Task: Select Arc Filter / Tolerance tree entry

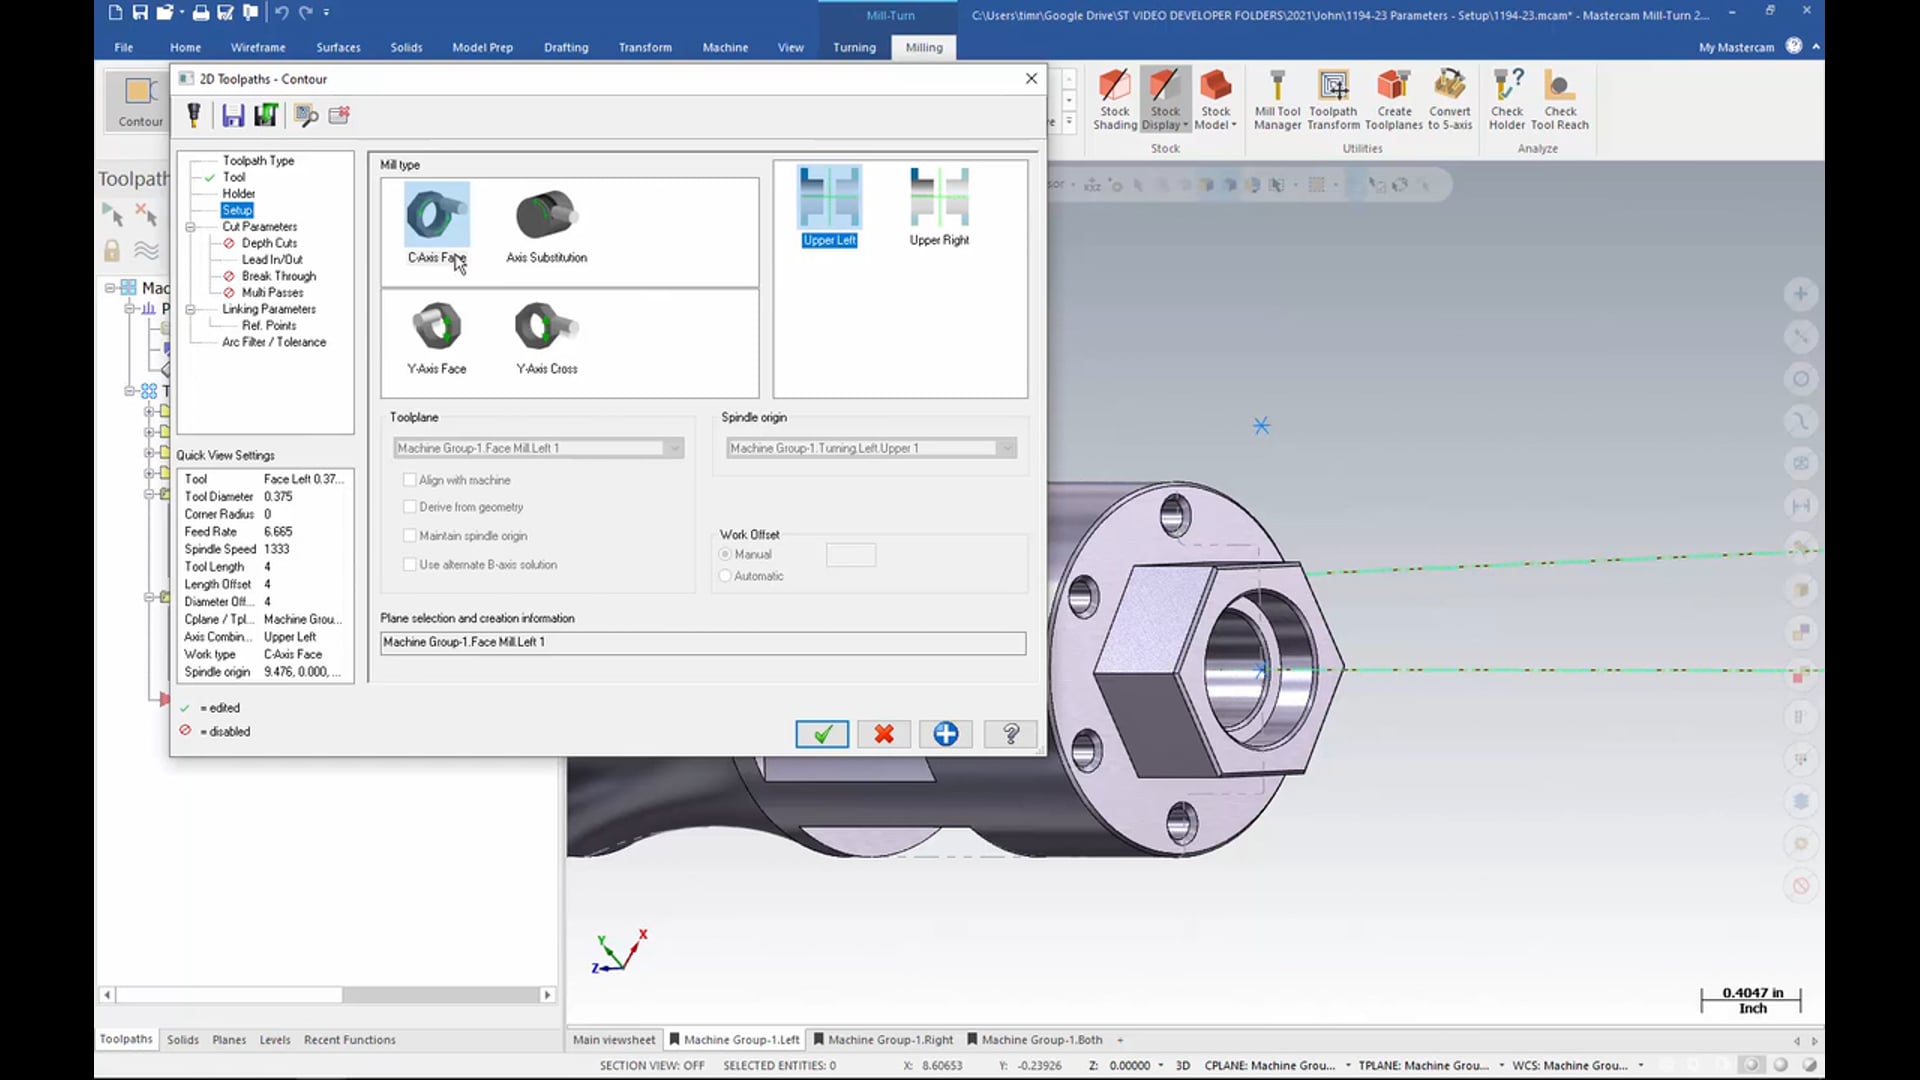Action: pyautogui.click(x=274, y=342)
